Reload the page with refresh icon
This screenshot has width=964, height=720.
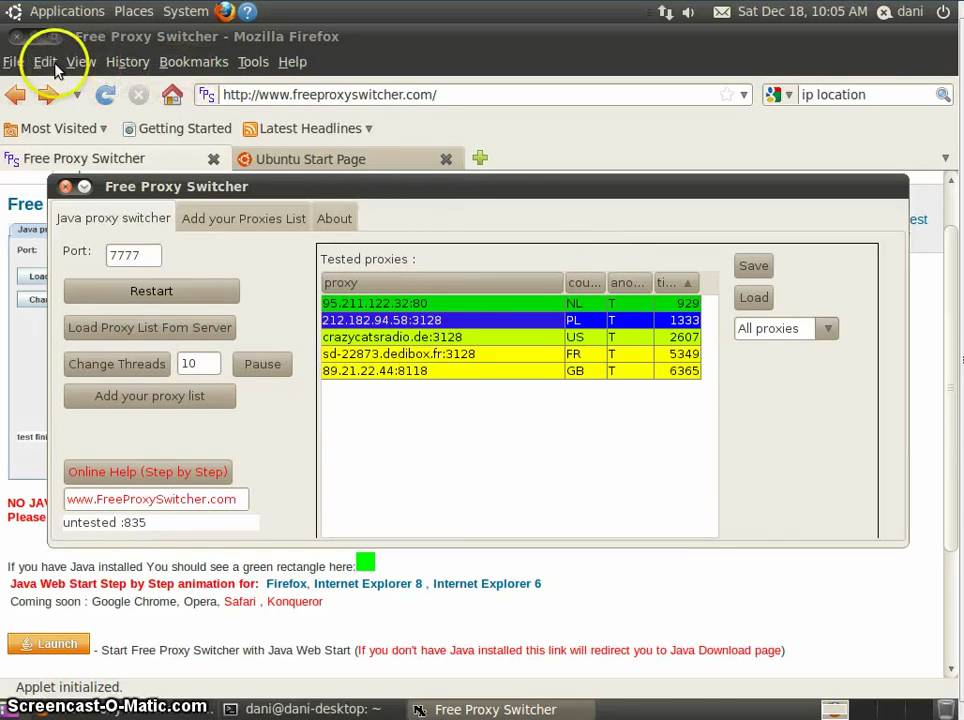(105, 95)
